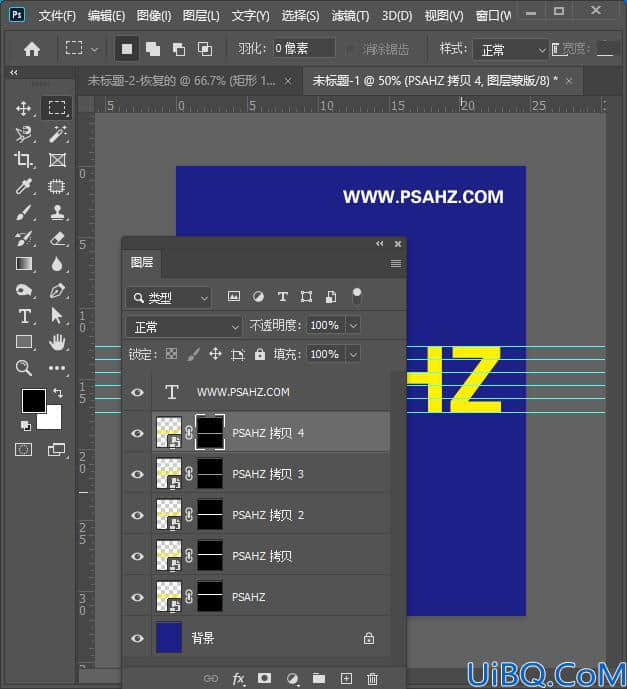Select the Lasso tool
This screenshot has height=689, width=627.
pyautogui.click(x=23, y=134)
